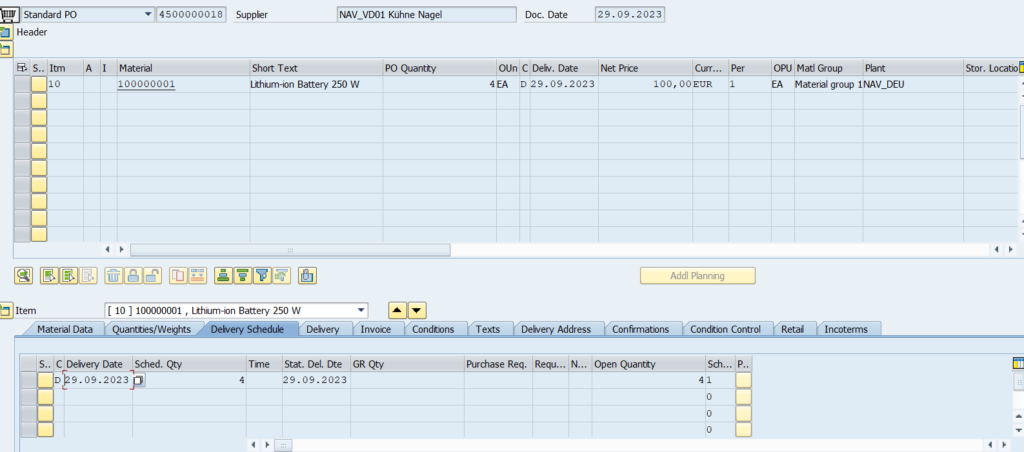Click the shopping cart document overview icon
Image resolution: width=1024 pixels, height=452 pixels.
[10, 15]
